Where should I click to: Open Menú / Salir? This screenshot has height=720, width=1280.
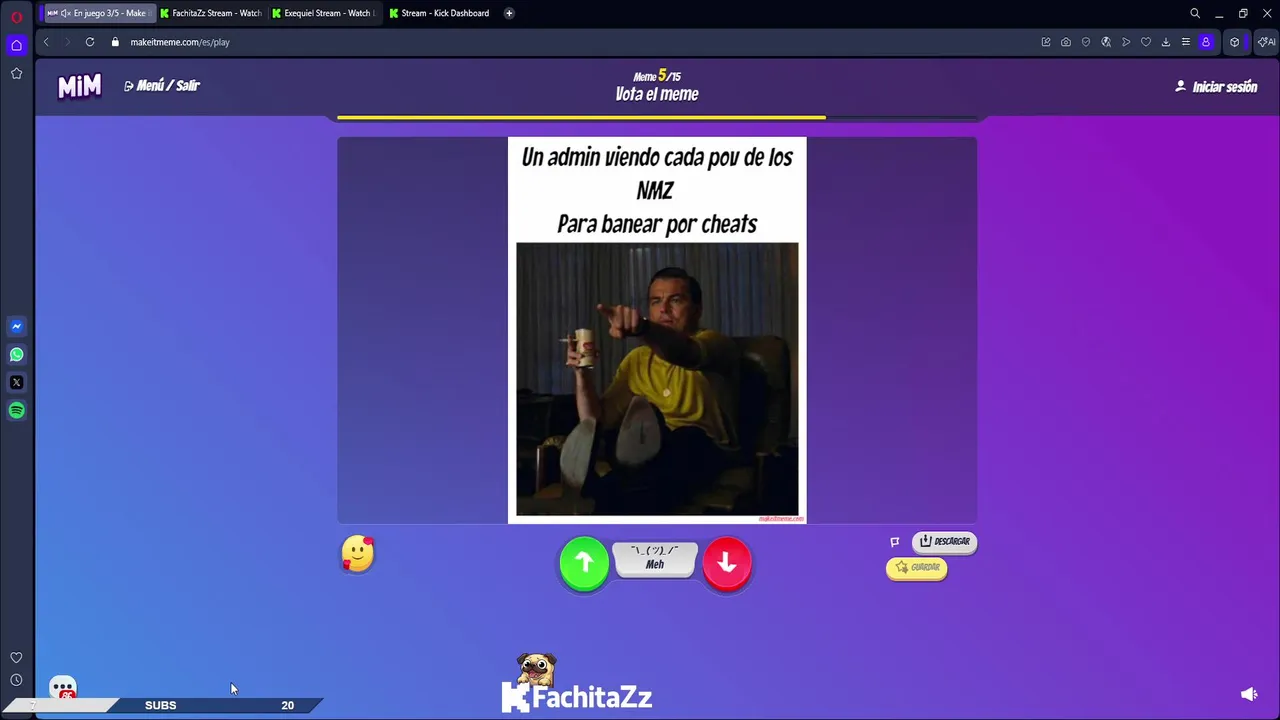tap(162, 86)
